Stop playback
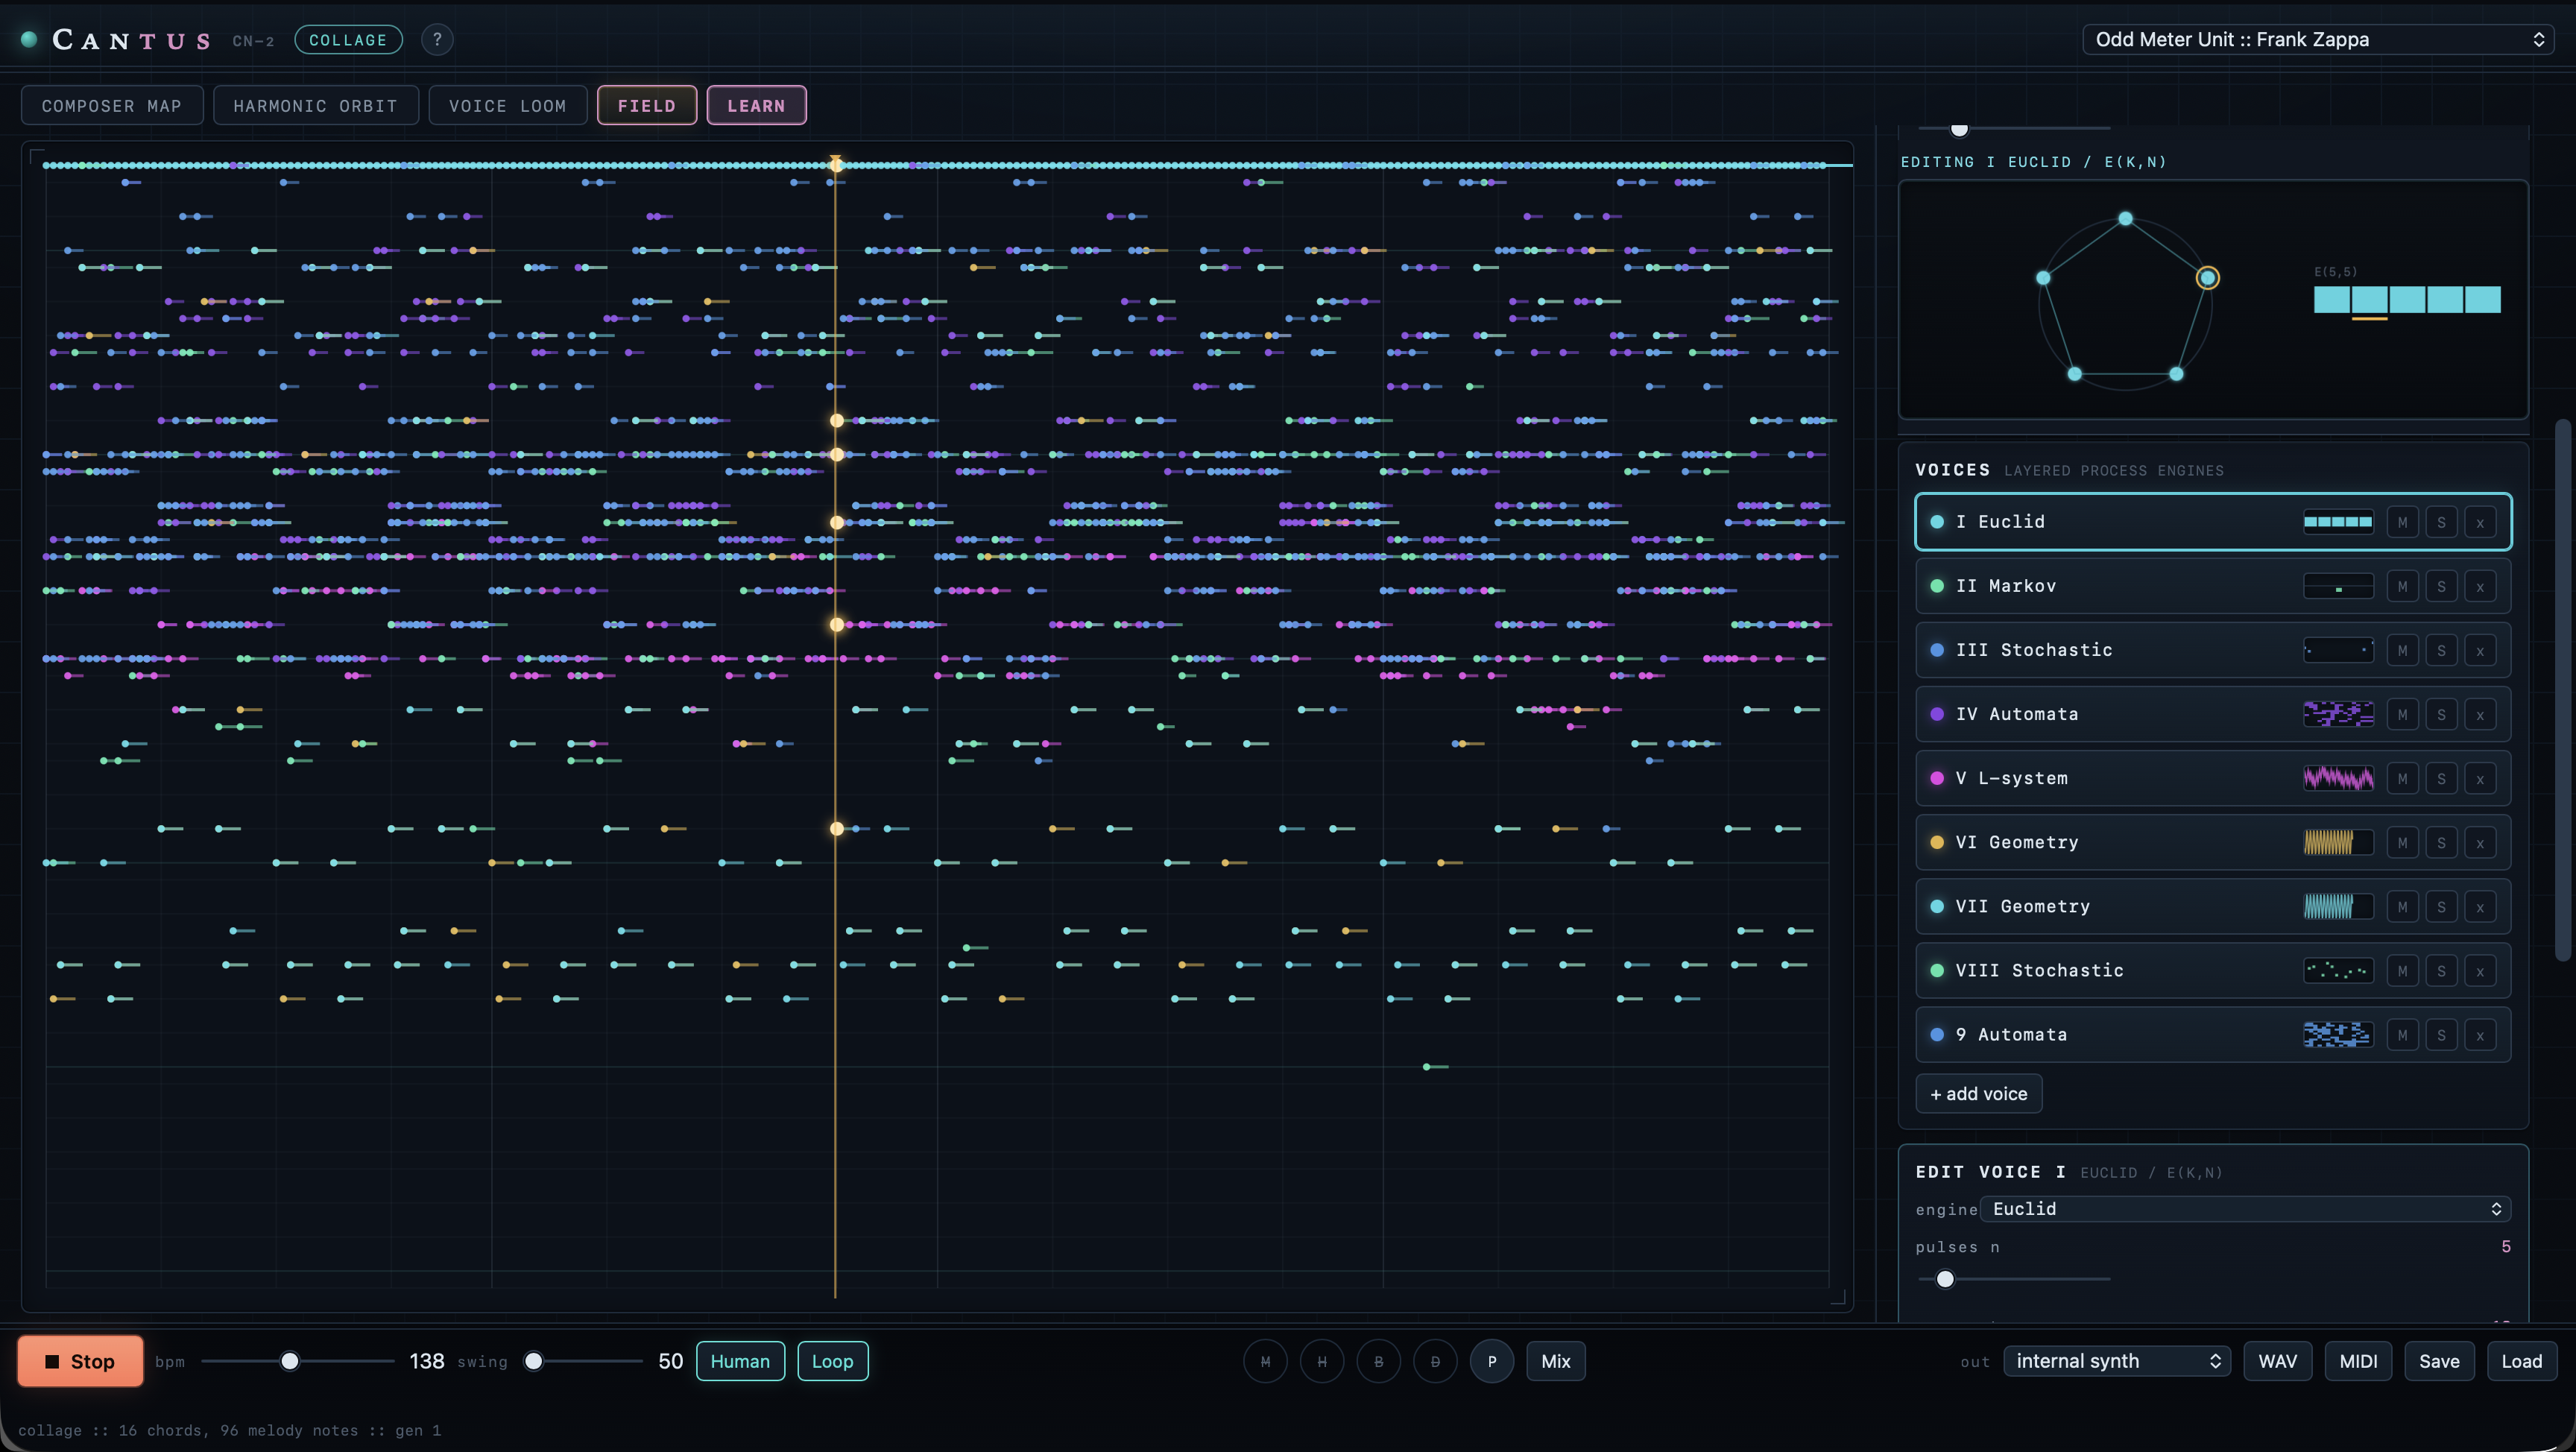 point(80,1361)
